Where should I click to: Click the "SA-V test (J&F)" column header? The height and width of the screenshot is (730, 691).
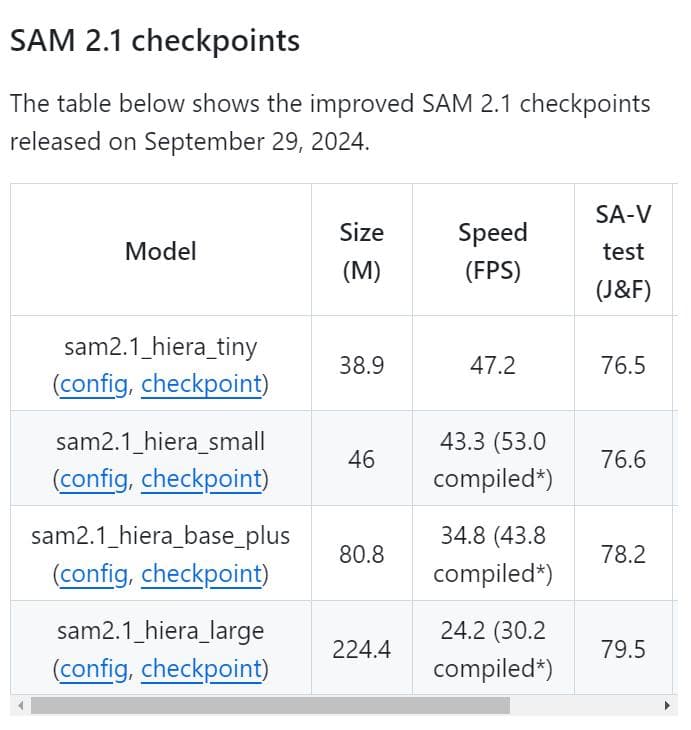(x=623, y=251)
